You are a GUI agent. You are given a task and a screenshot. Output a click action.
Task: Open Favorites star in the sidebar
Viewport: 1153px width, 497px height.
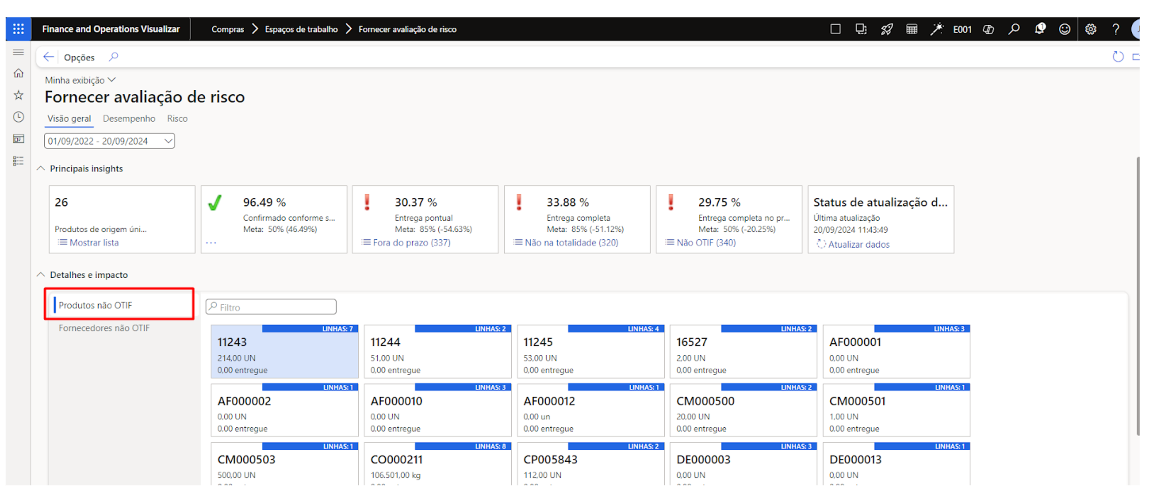pos(18,95)
